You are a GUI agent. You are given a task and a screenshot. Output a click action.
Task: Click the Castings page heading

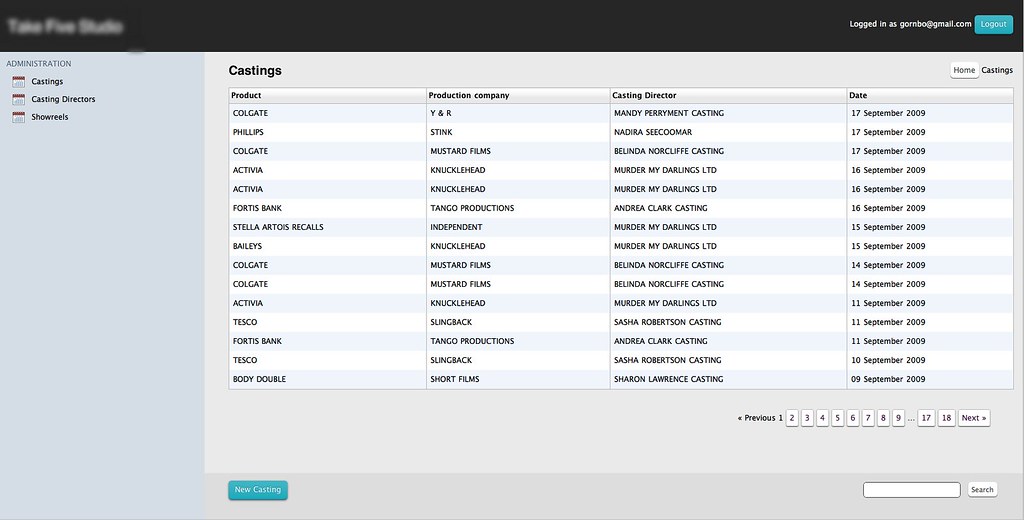255,71
